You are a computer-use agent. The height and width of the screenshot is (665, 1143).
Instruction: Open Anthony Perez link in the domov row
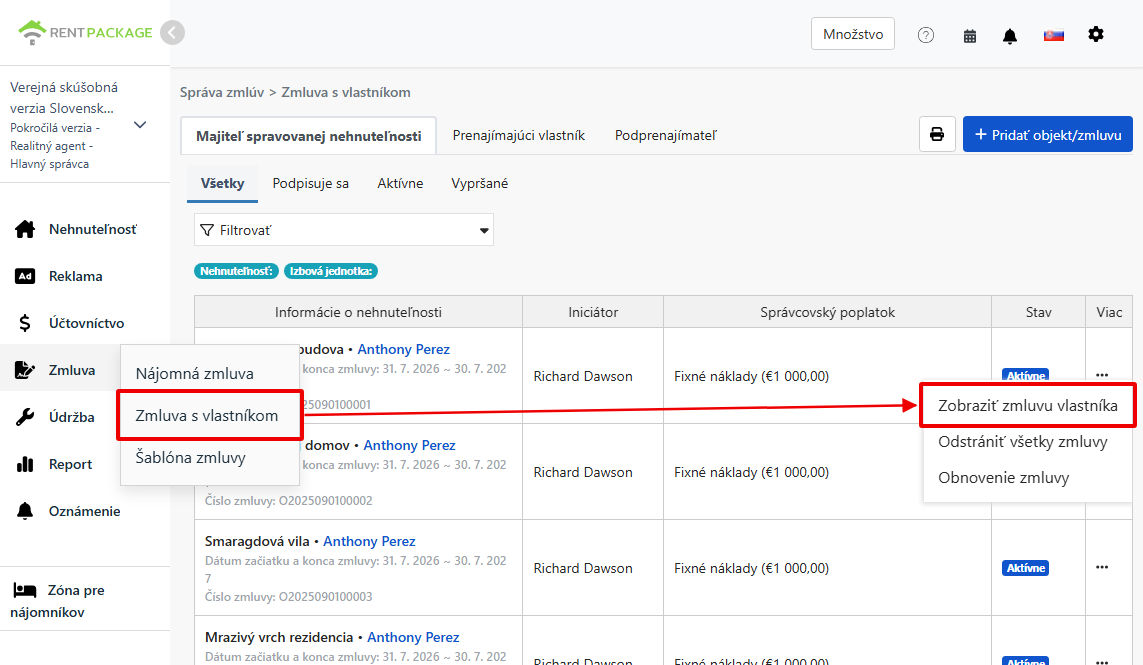pos(409,445)
